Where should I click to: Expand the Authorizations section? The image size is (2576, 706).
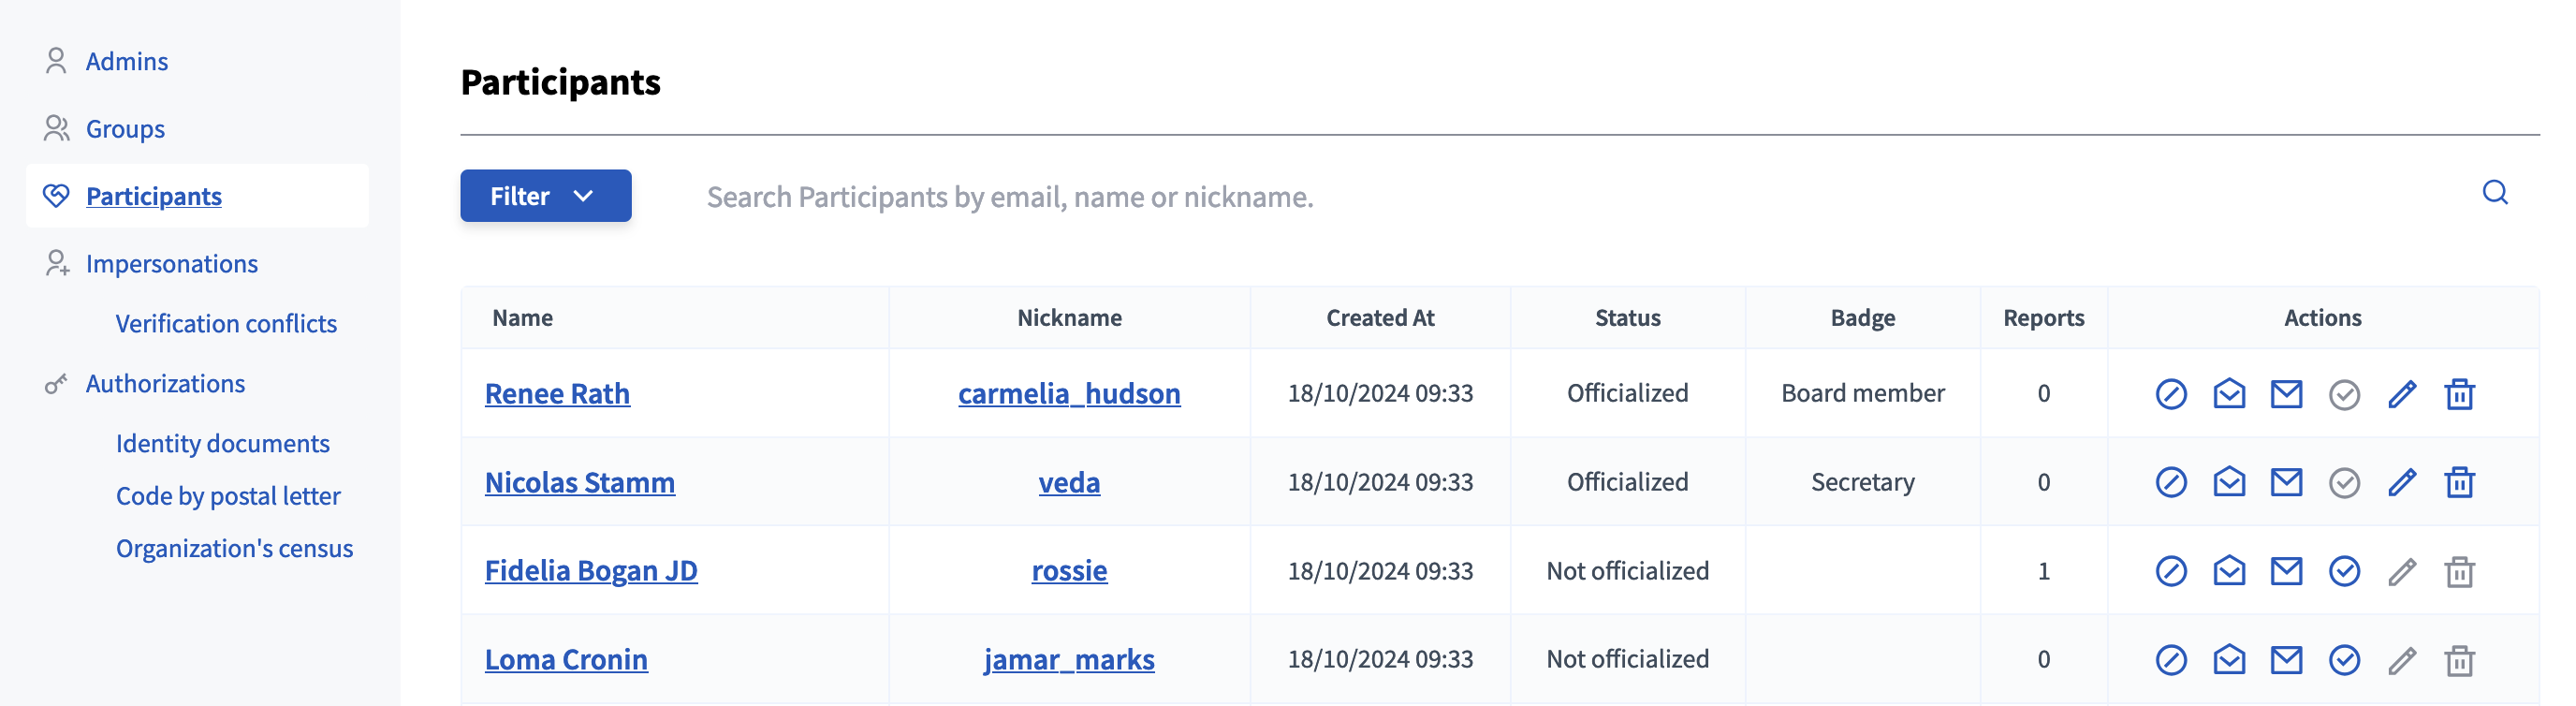click(x=165, y=383)
